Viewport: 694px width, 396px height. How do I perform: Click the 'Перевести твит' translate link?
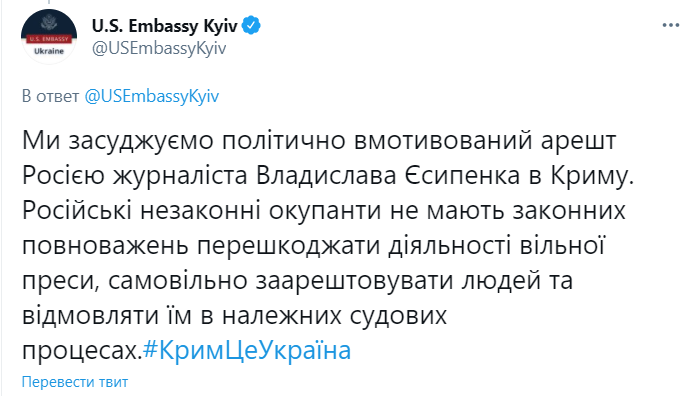(75, 382)
